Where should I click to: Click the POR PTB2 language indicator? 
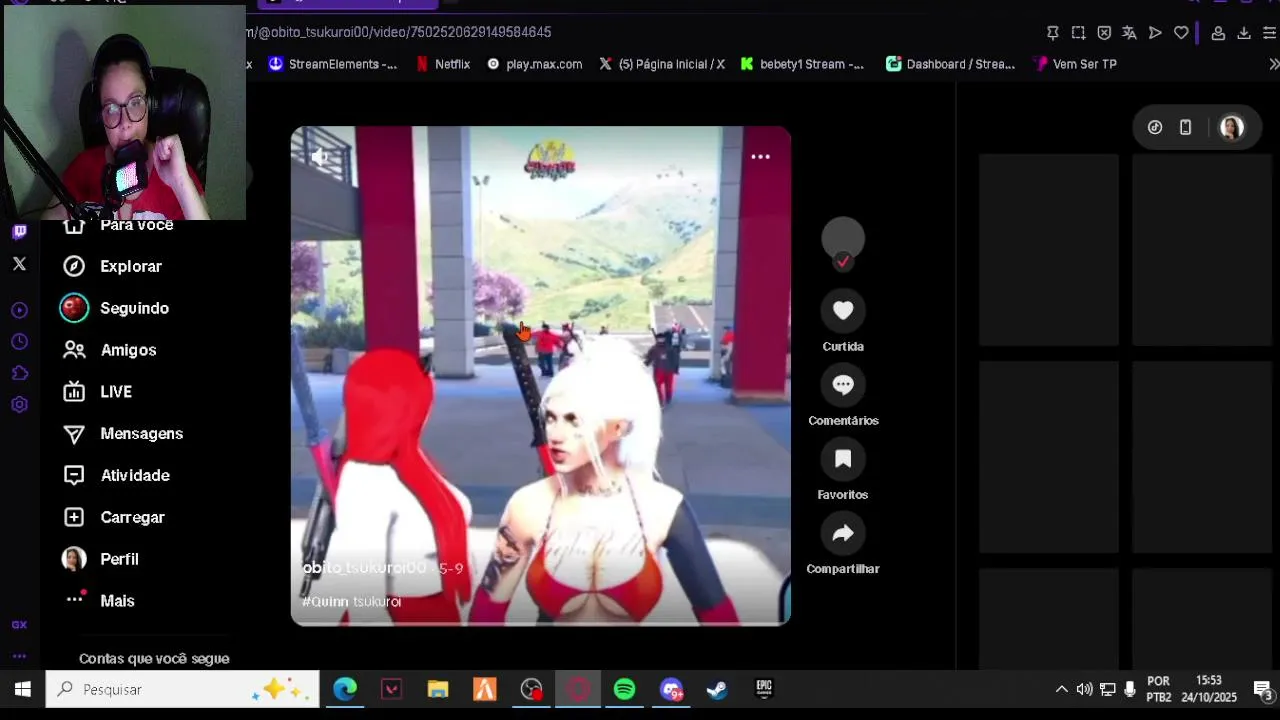point(1159,689)
